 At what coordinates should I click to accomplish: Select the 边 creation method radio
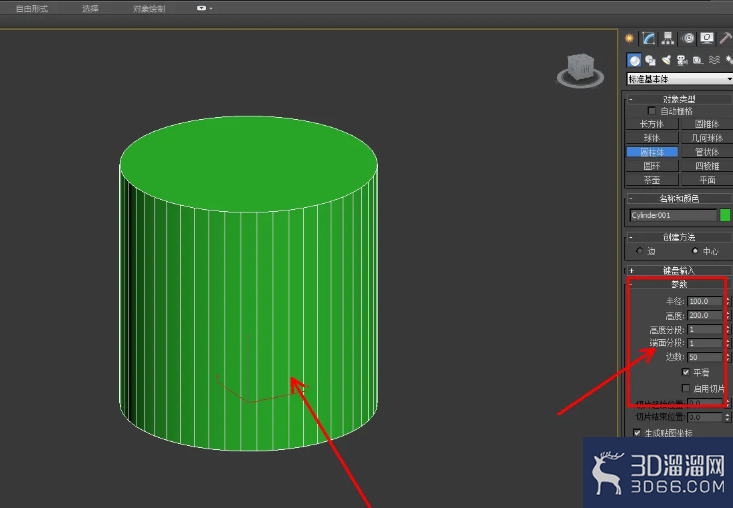pyautogui.click(x=640, y=251)
